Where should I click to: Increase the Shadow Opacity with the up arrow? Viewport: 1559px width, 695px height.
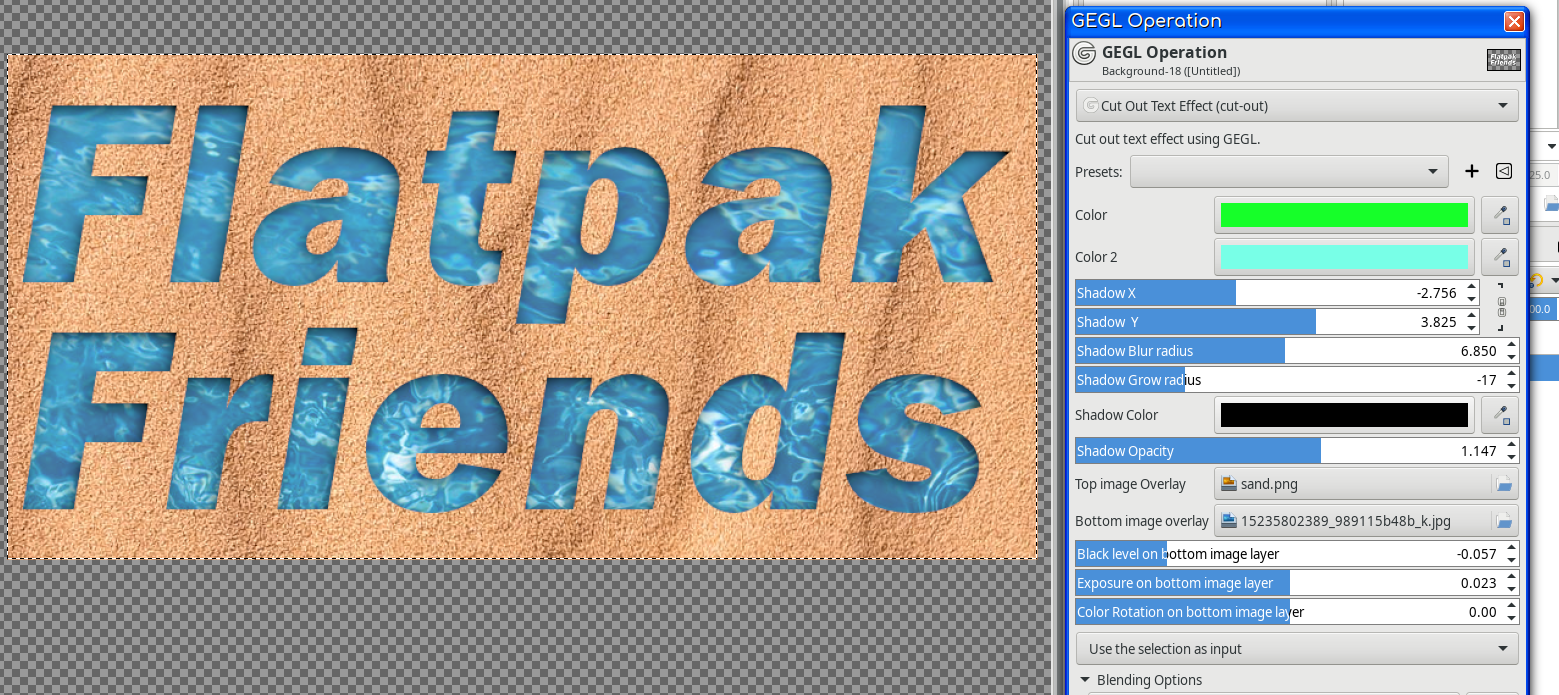(1511, 445)
